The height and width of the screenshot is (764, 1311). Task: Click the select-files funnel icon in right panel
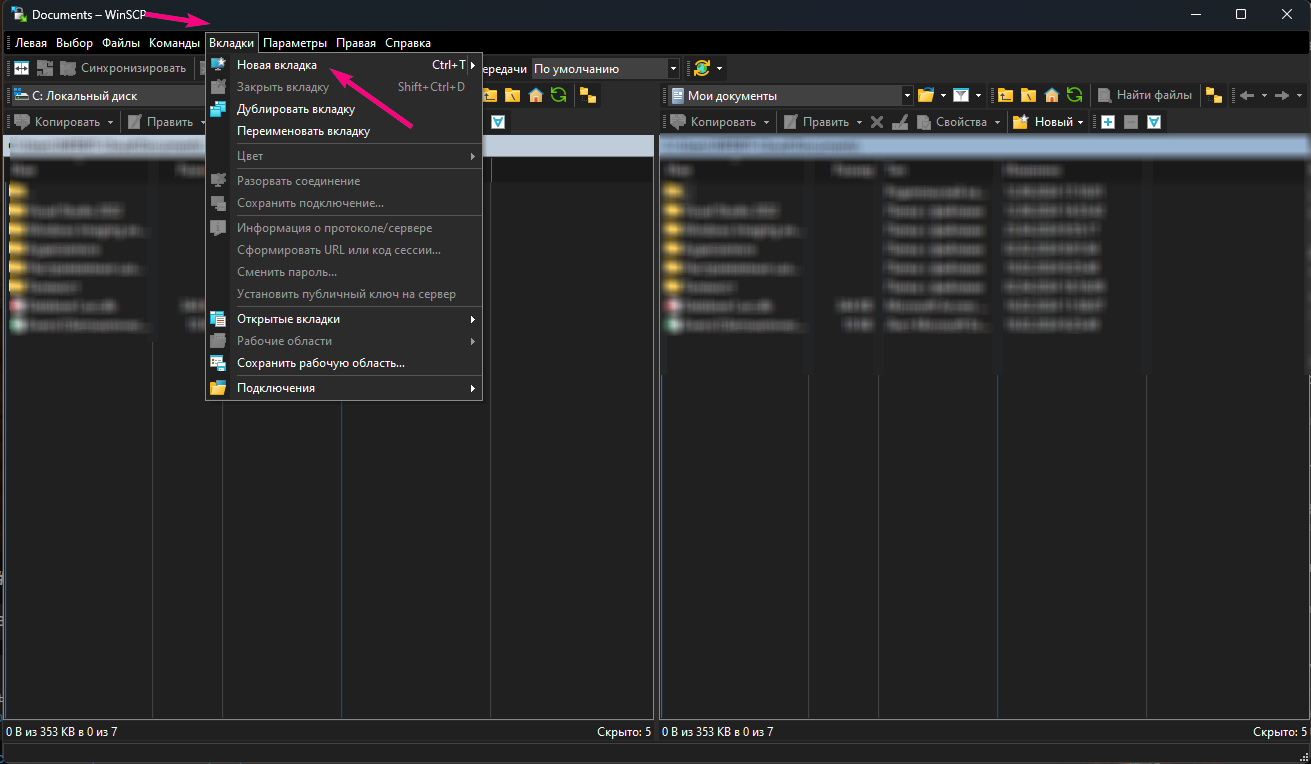[x=1154, y=122]
